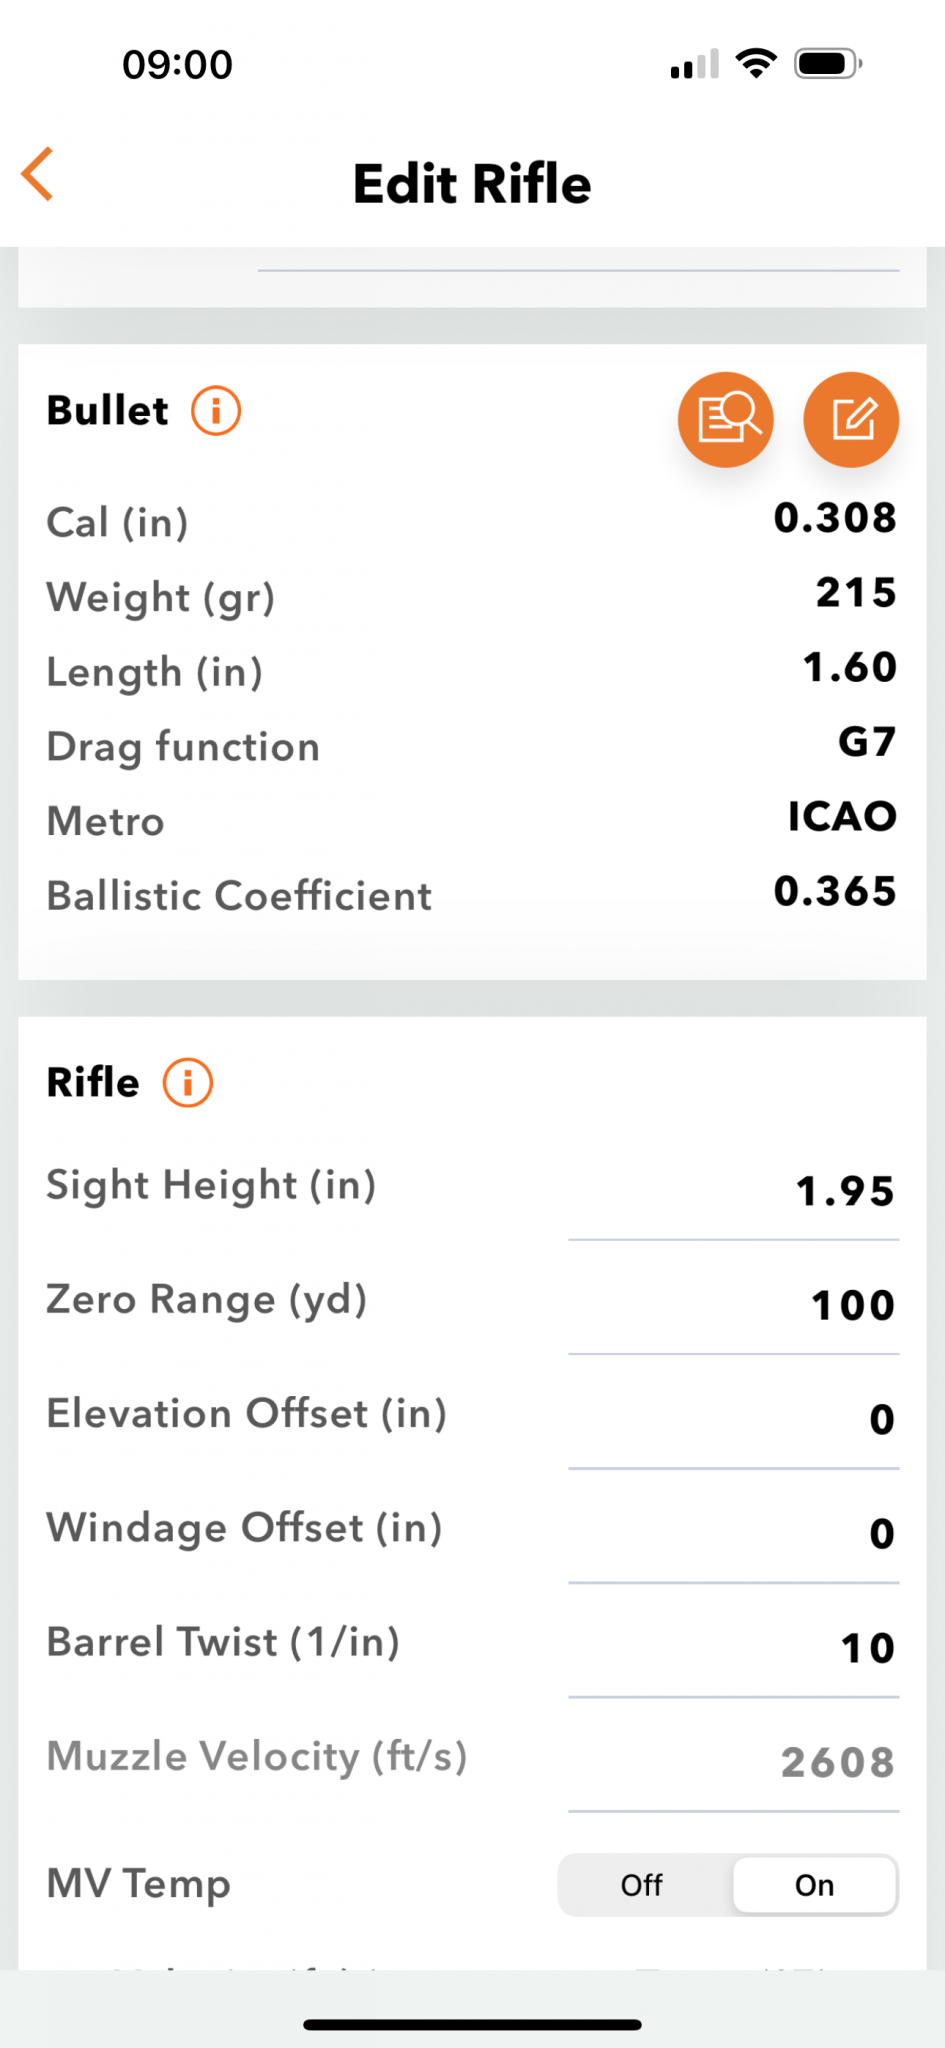
Task: Turn MV Temp On
Action: pos(814,1885)
